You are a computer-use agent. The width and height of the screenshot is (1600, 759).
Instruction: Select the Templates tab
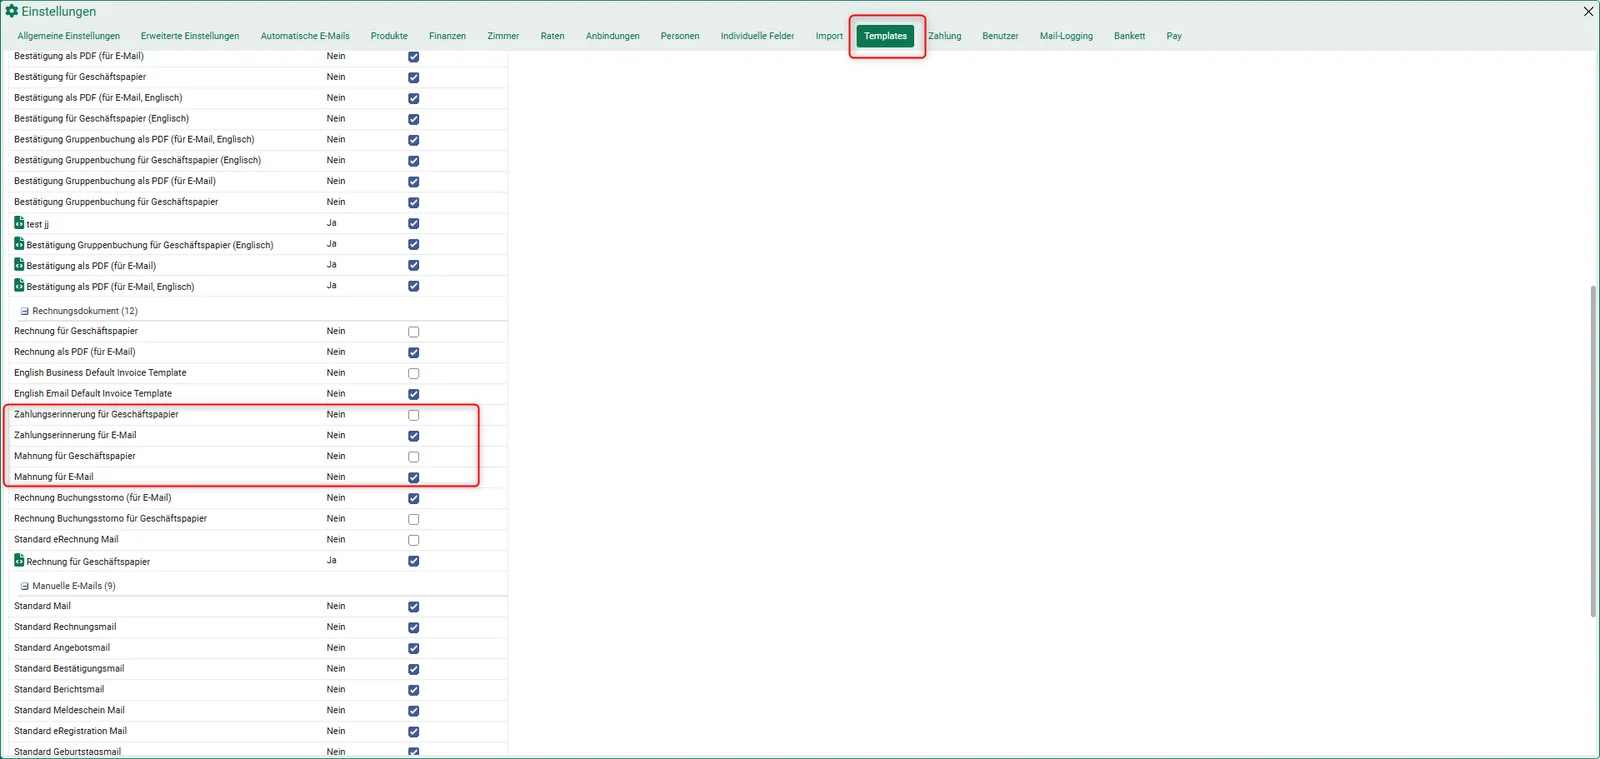[885, 36]
